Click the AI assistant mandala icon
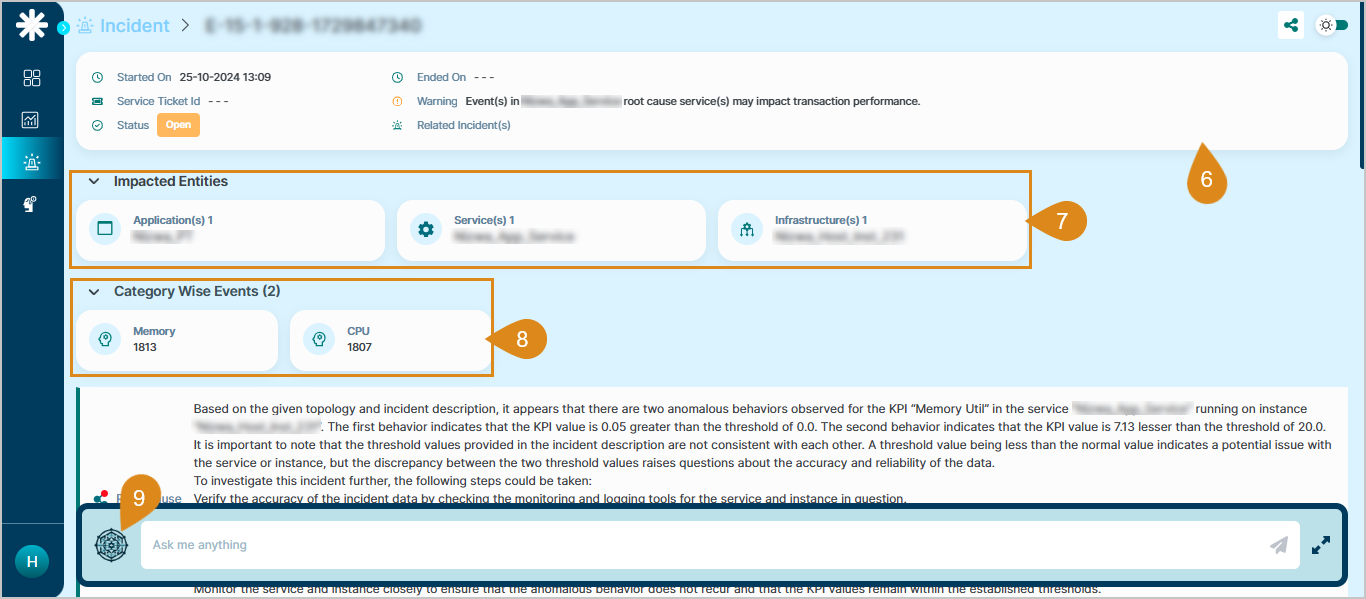This screenshot has height=599, width=1366. click(111, 545)
